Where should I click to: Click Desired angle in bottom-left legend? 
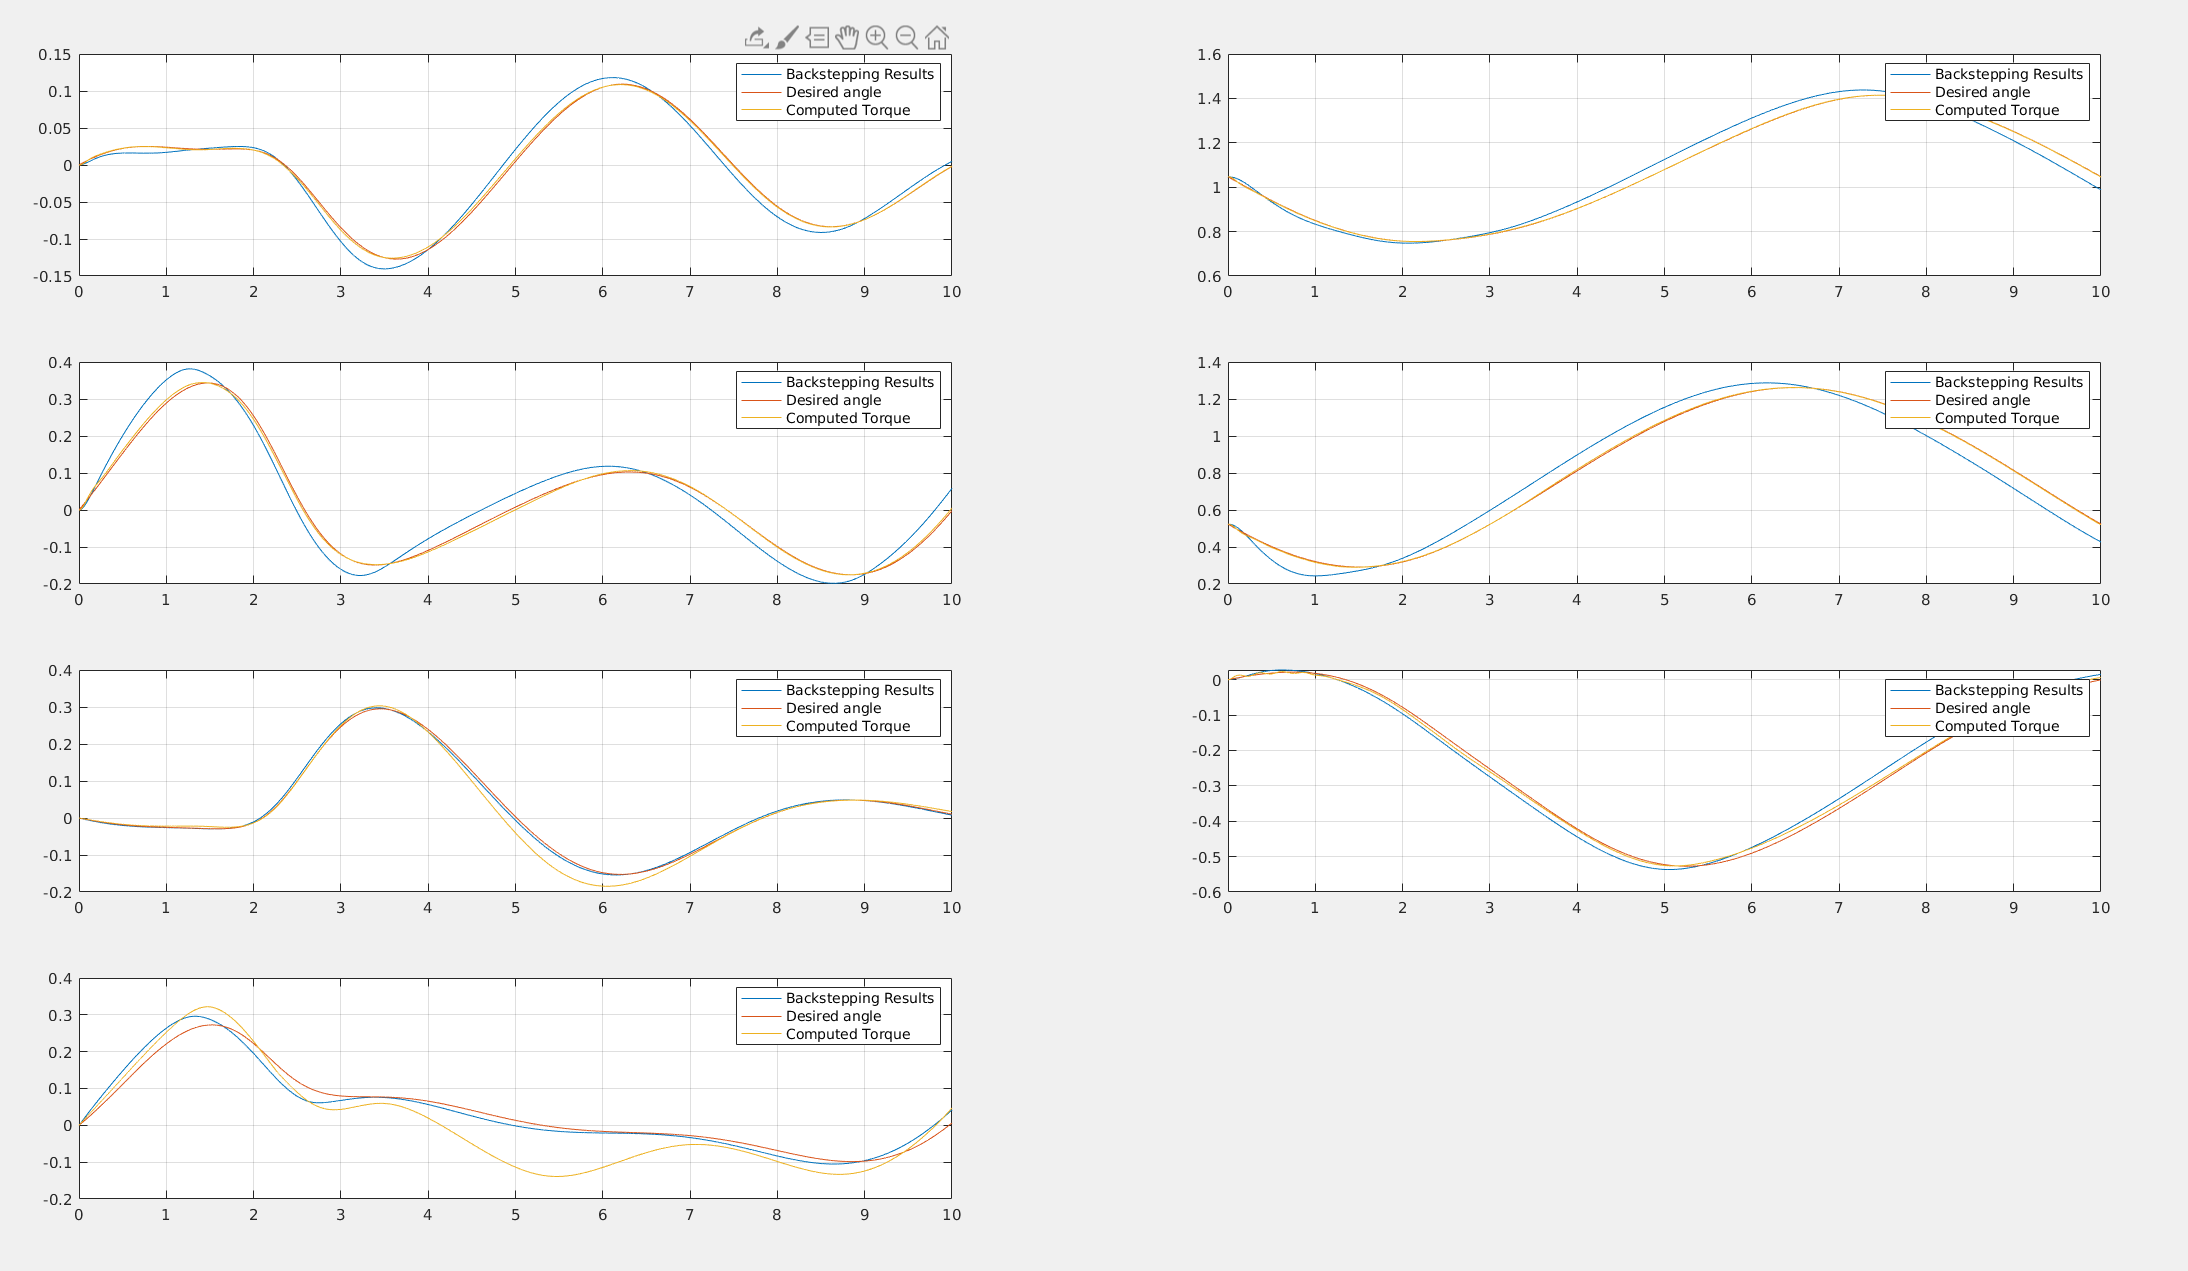[x=833, y=1016]
